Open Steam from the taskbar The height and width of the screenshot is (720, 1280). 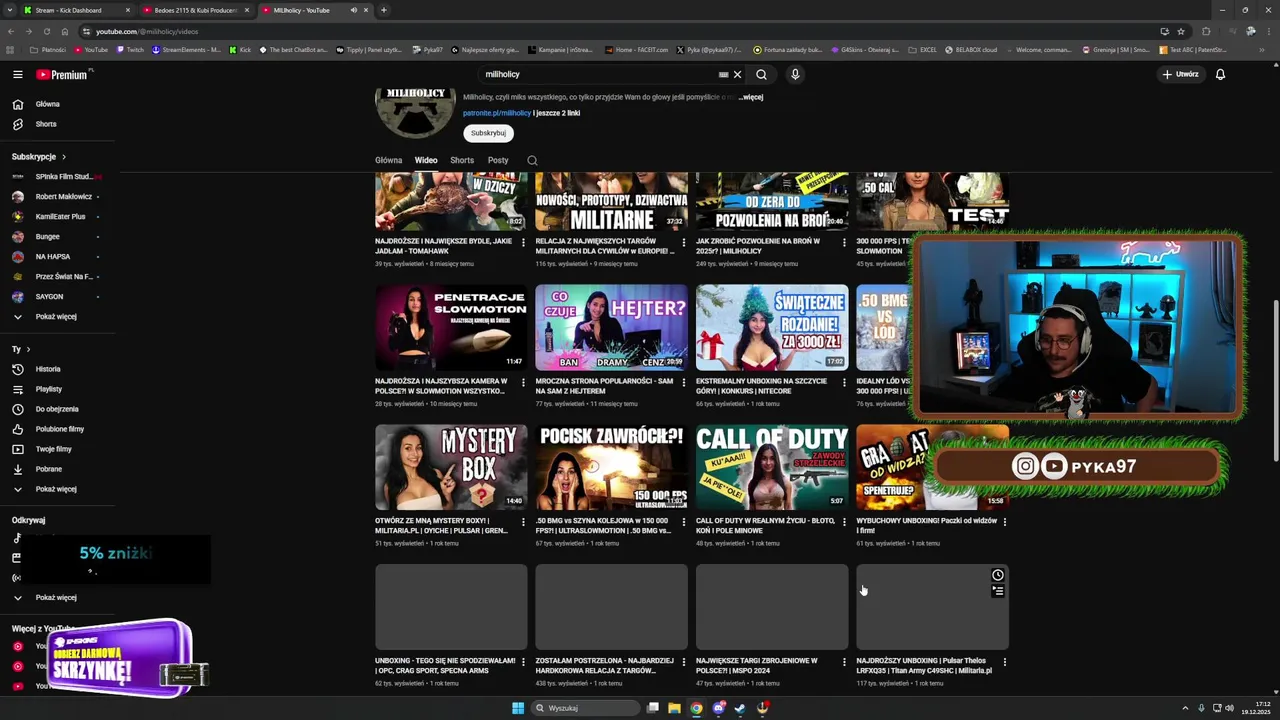[x=740, y=708]
